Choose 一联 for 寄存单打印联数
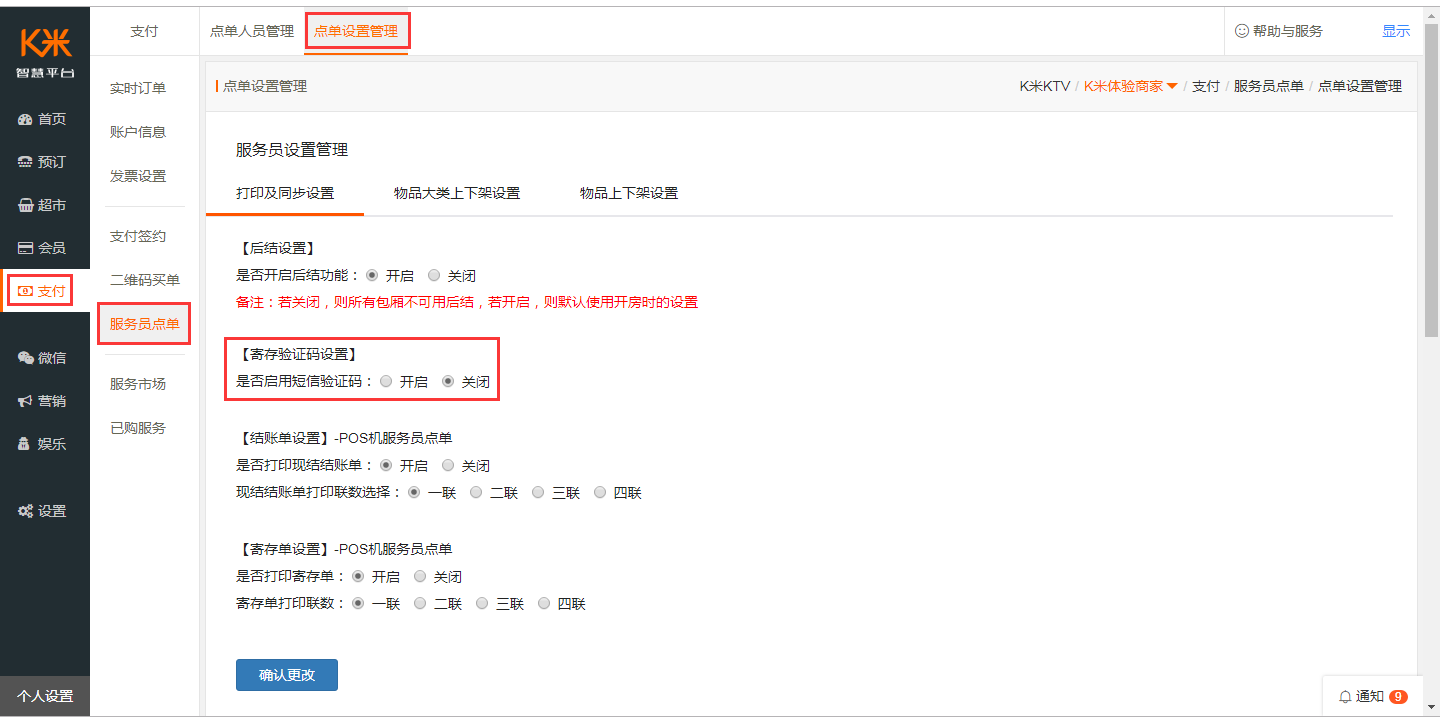 tap(358, 603)
